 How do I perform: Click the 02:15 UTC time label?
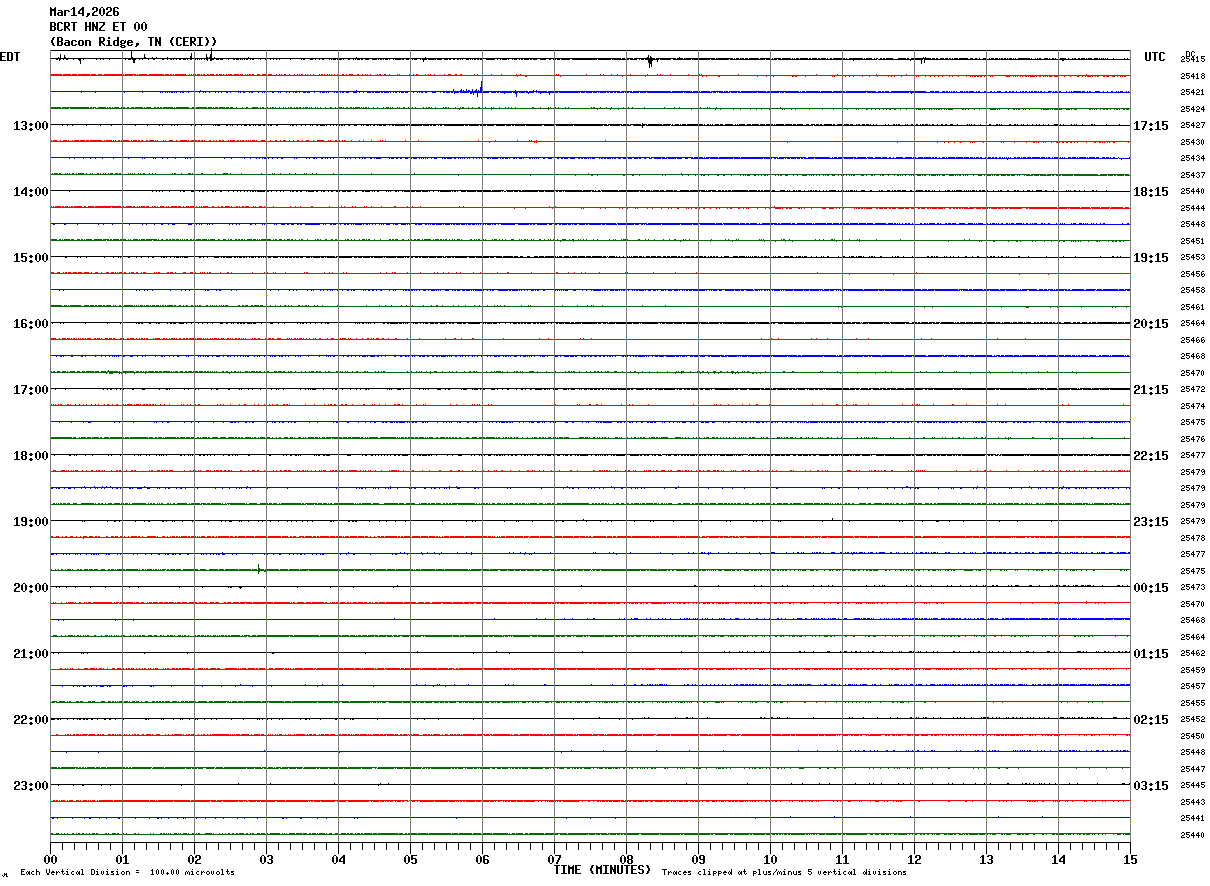pos(1151,720)
